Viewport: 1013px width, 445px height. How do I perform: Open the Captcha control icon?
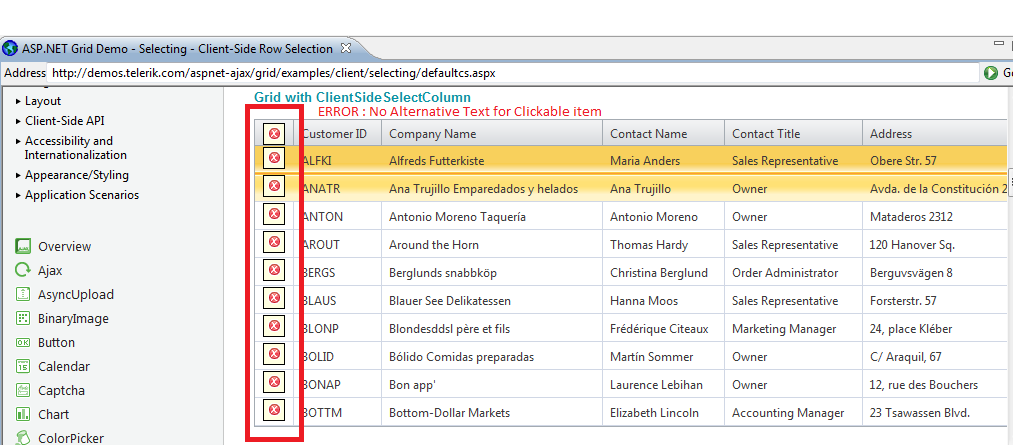23,390
